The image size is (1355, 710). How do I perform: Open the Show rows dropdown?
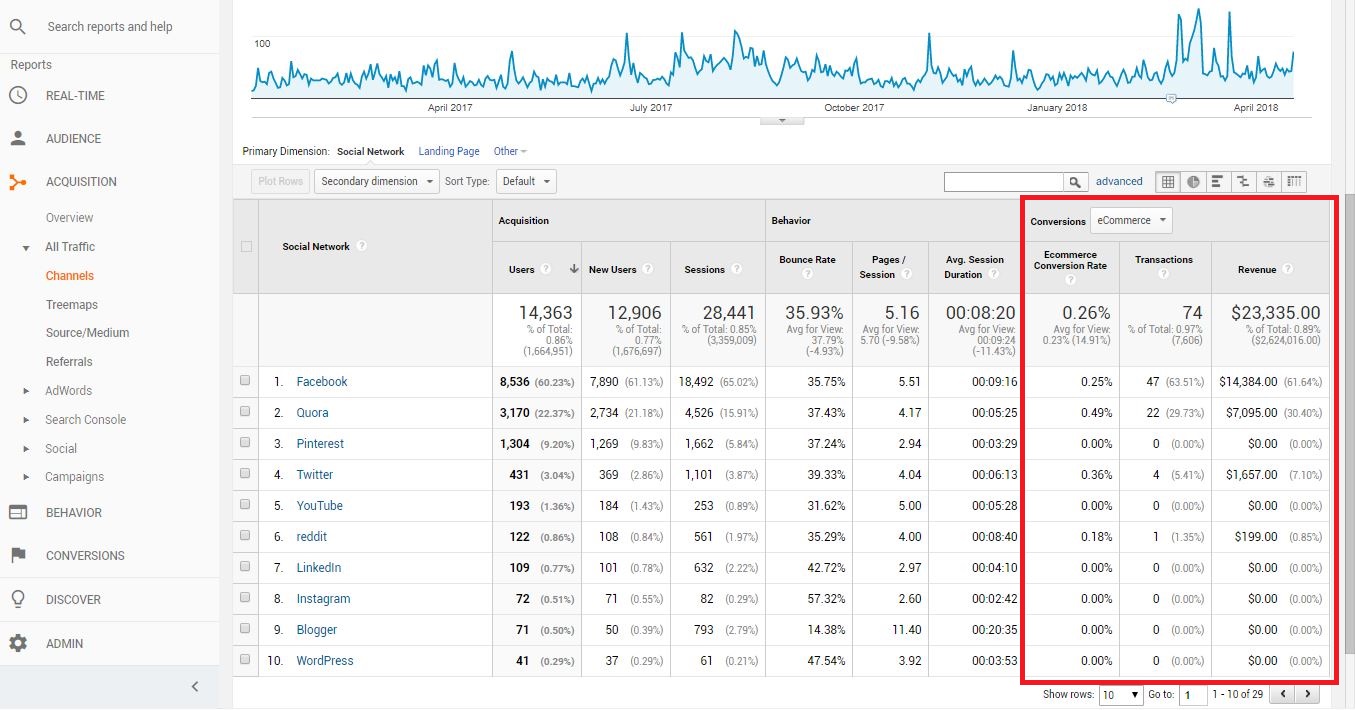tap(1121, 694)
